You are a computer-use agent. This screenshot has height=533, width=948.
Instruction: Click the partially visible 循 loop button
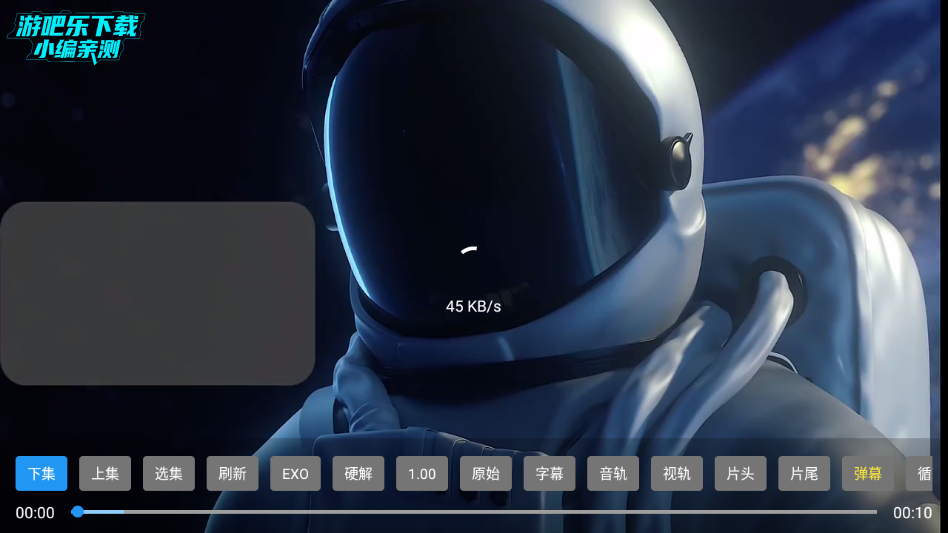[922, 473]
